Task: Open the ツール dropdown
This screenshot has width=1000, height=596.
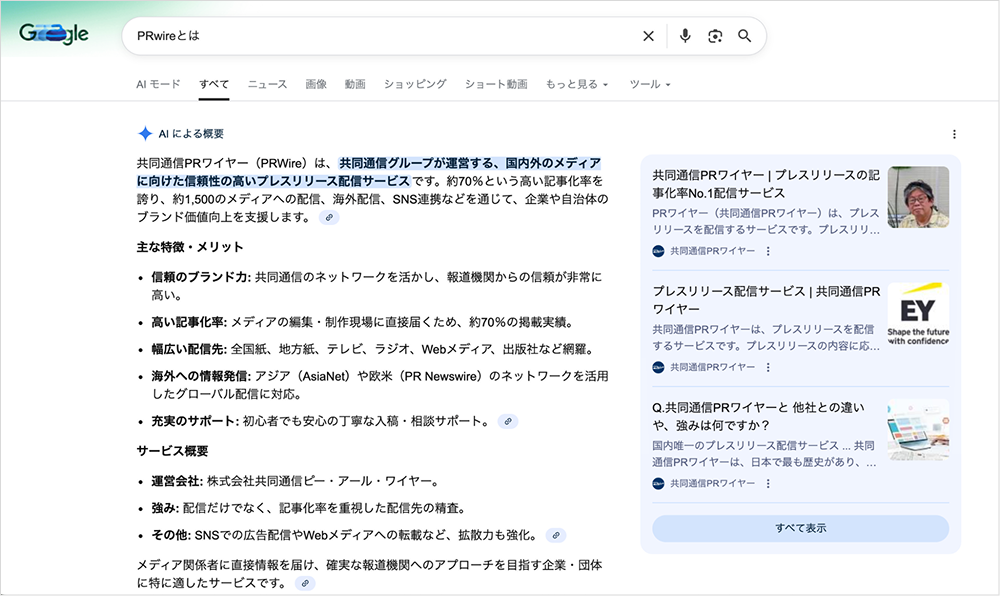Action: pos(649,84)
